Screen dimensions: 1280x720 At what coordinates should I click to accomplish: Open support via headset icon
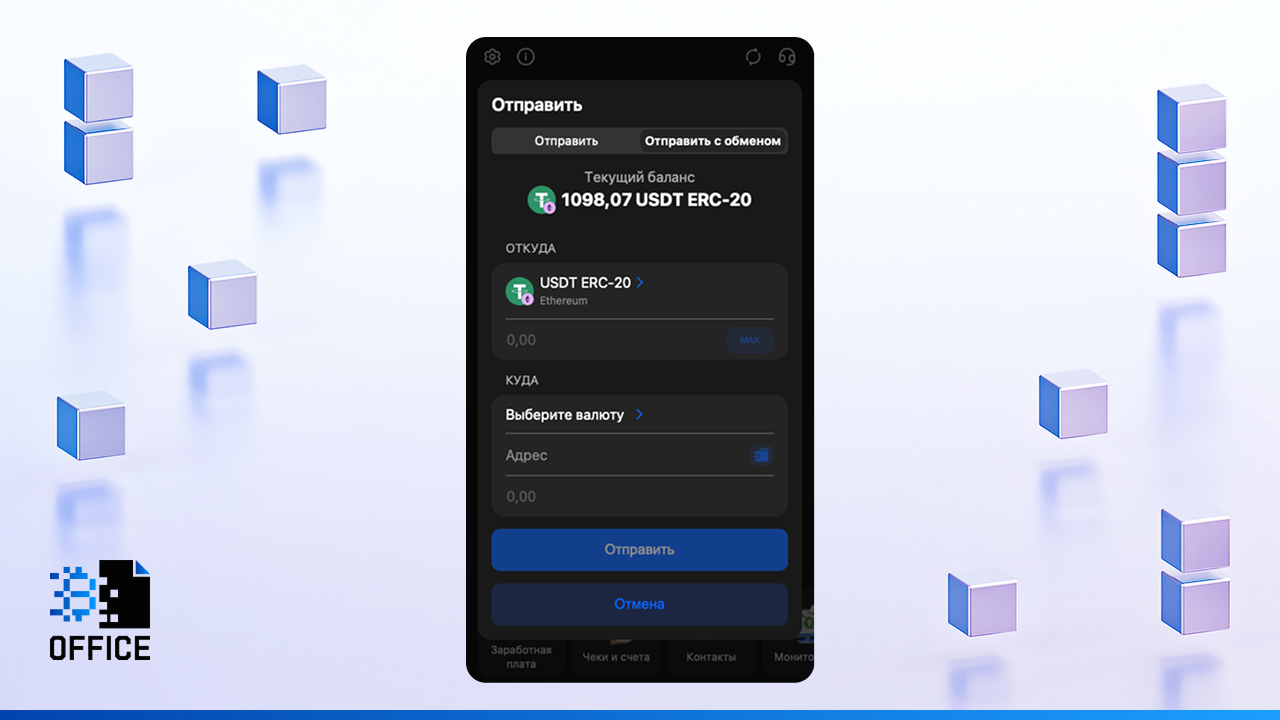click(787, 57)
